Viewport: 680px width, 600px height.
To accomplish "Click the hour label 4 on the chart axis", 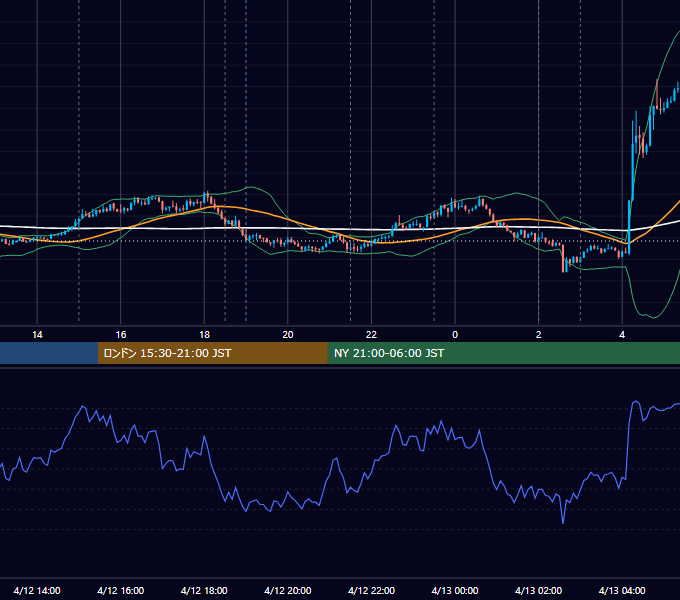I will click(x=622, y=335).
